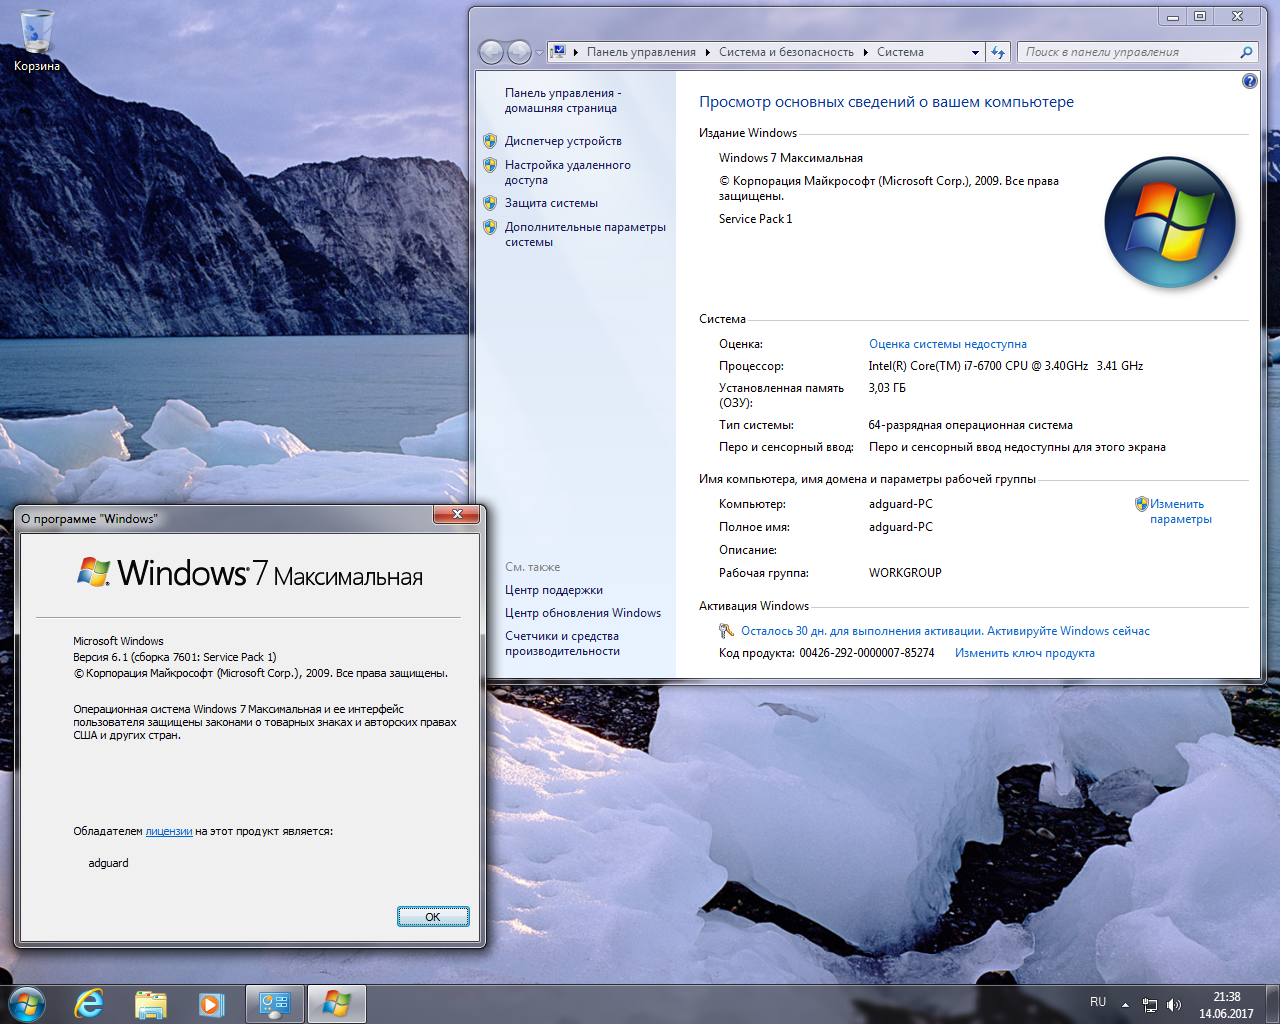The height and width of the screenshot is (1024, 1280).
Task: Click shield icon beside 'Защита системы'
Action: click(489, 203)
